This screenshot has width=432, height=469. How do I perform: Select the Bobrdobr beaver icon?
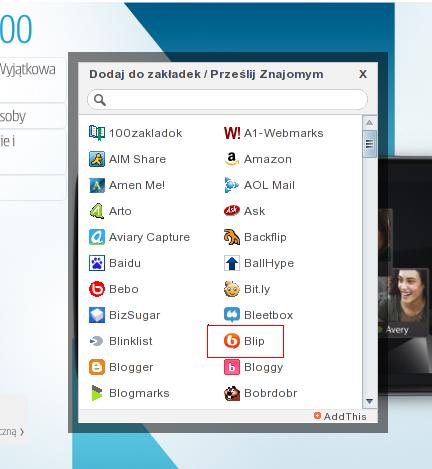(232, 393)
